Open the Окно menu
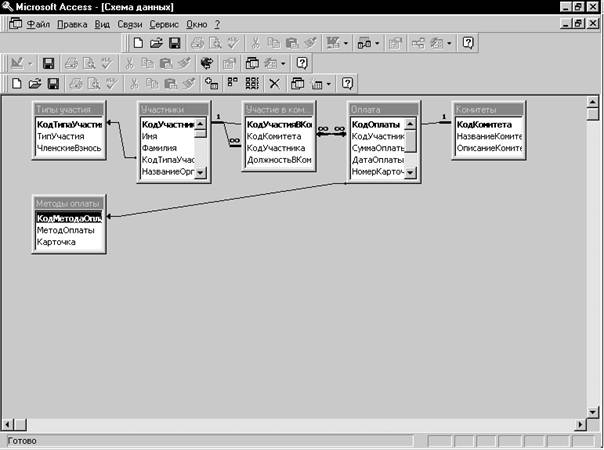604x450 pixels. coord(197,24)
